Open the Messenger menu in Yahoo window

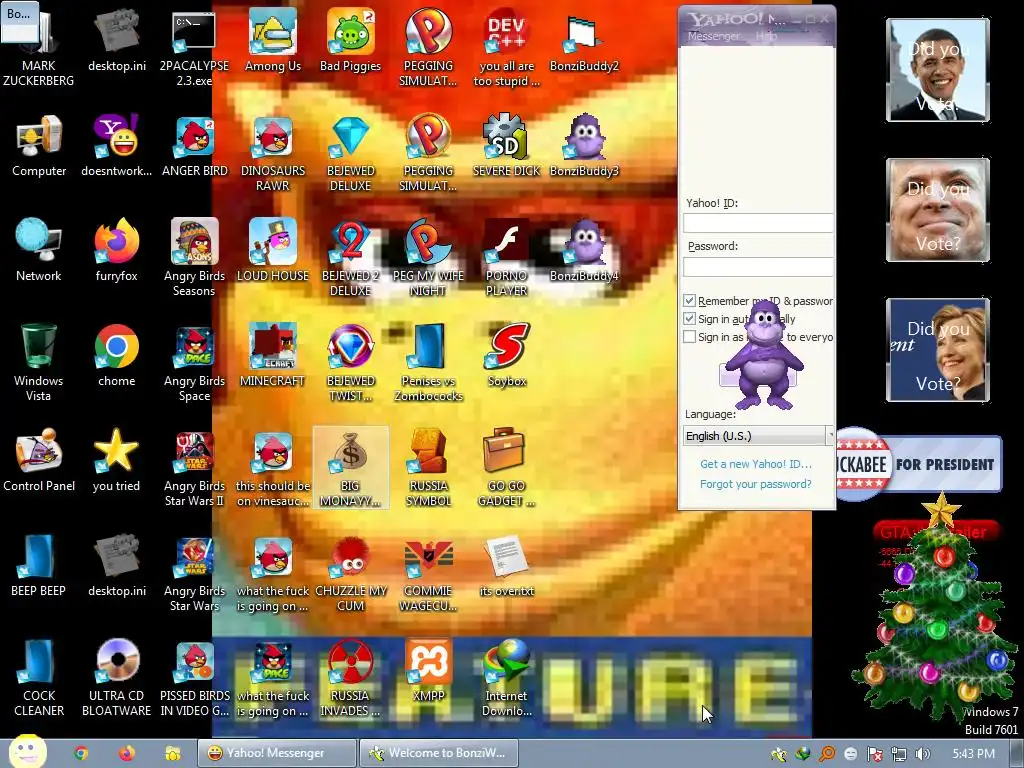point(713,37)
